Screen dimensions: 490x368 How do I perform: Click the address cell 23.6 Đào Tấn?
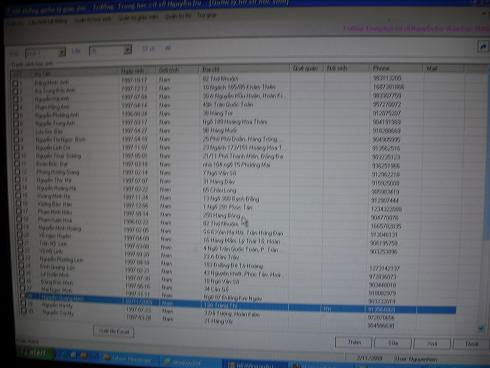pos(221,257)
